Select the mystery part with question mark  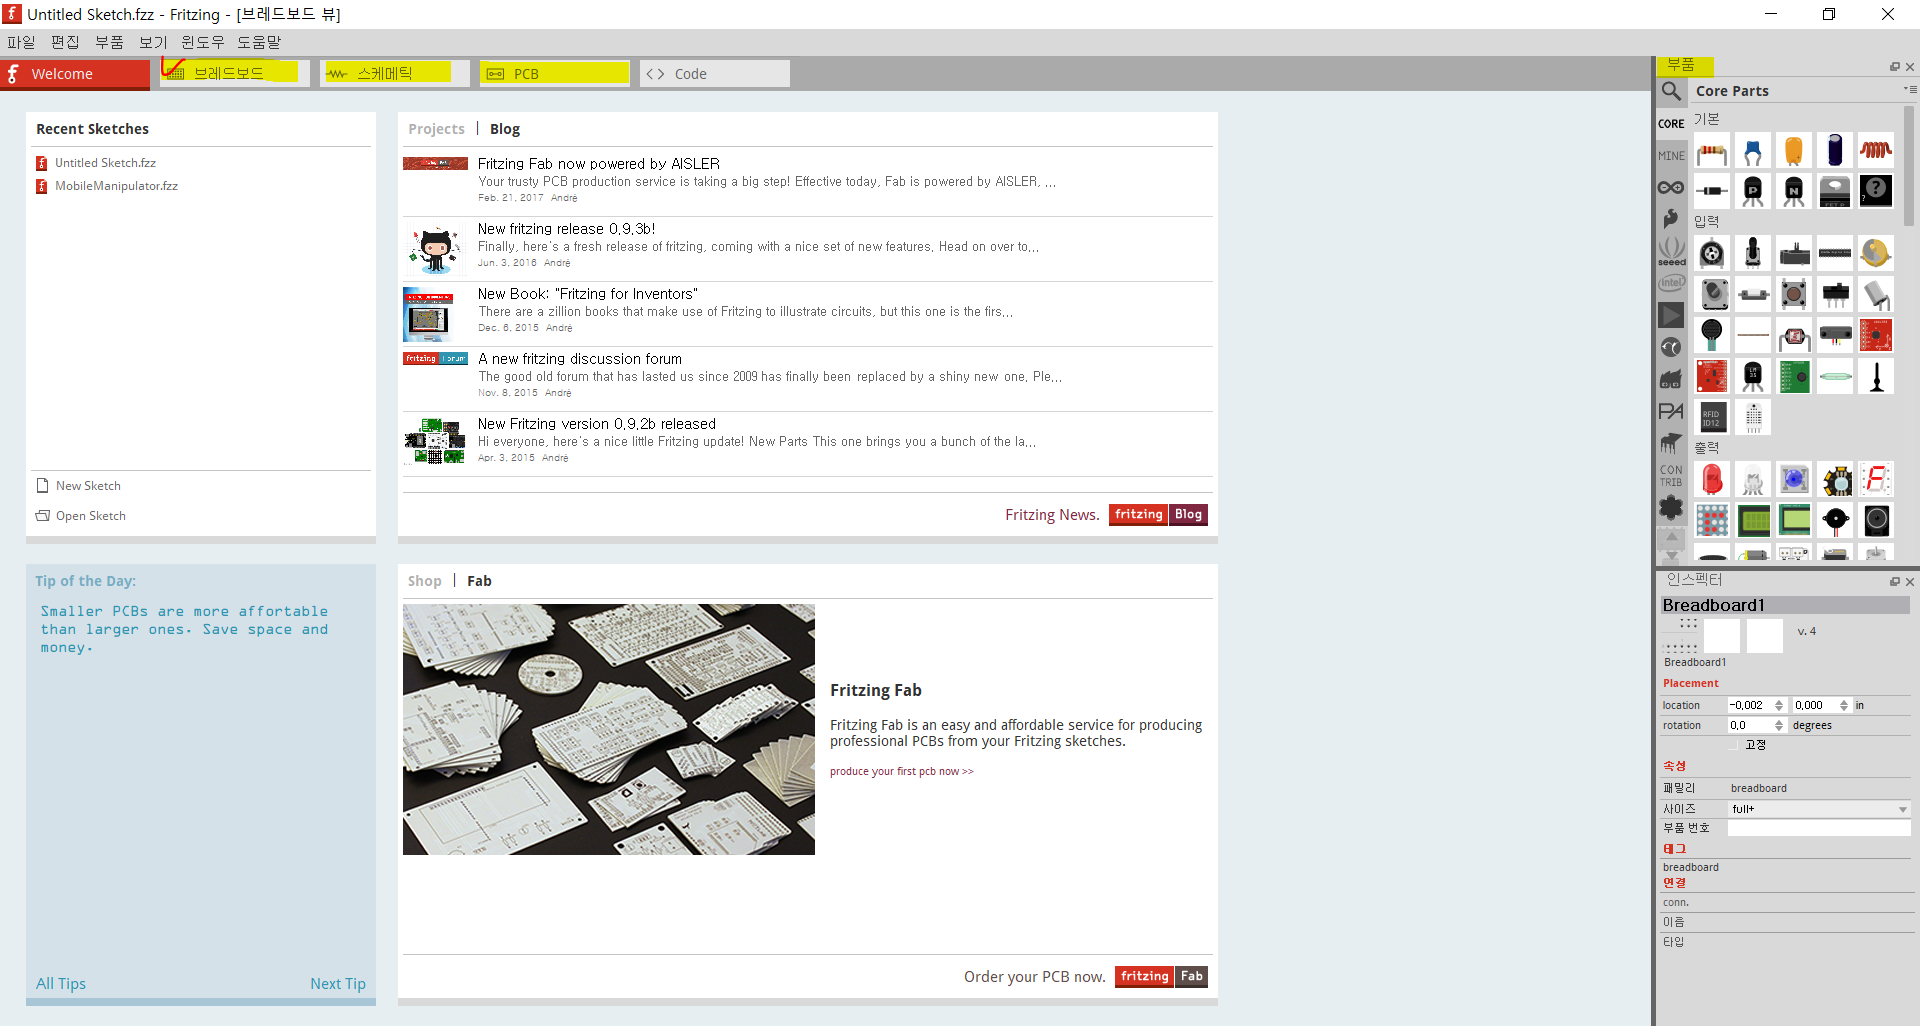pyautogui.click(x=1876, y=191)
